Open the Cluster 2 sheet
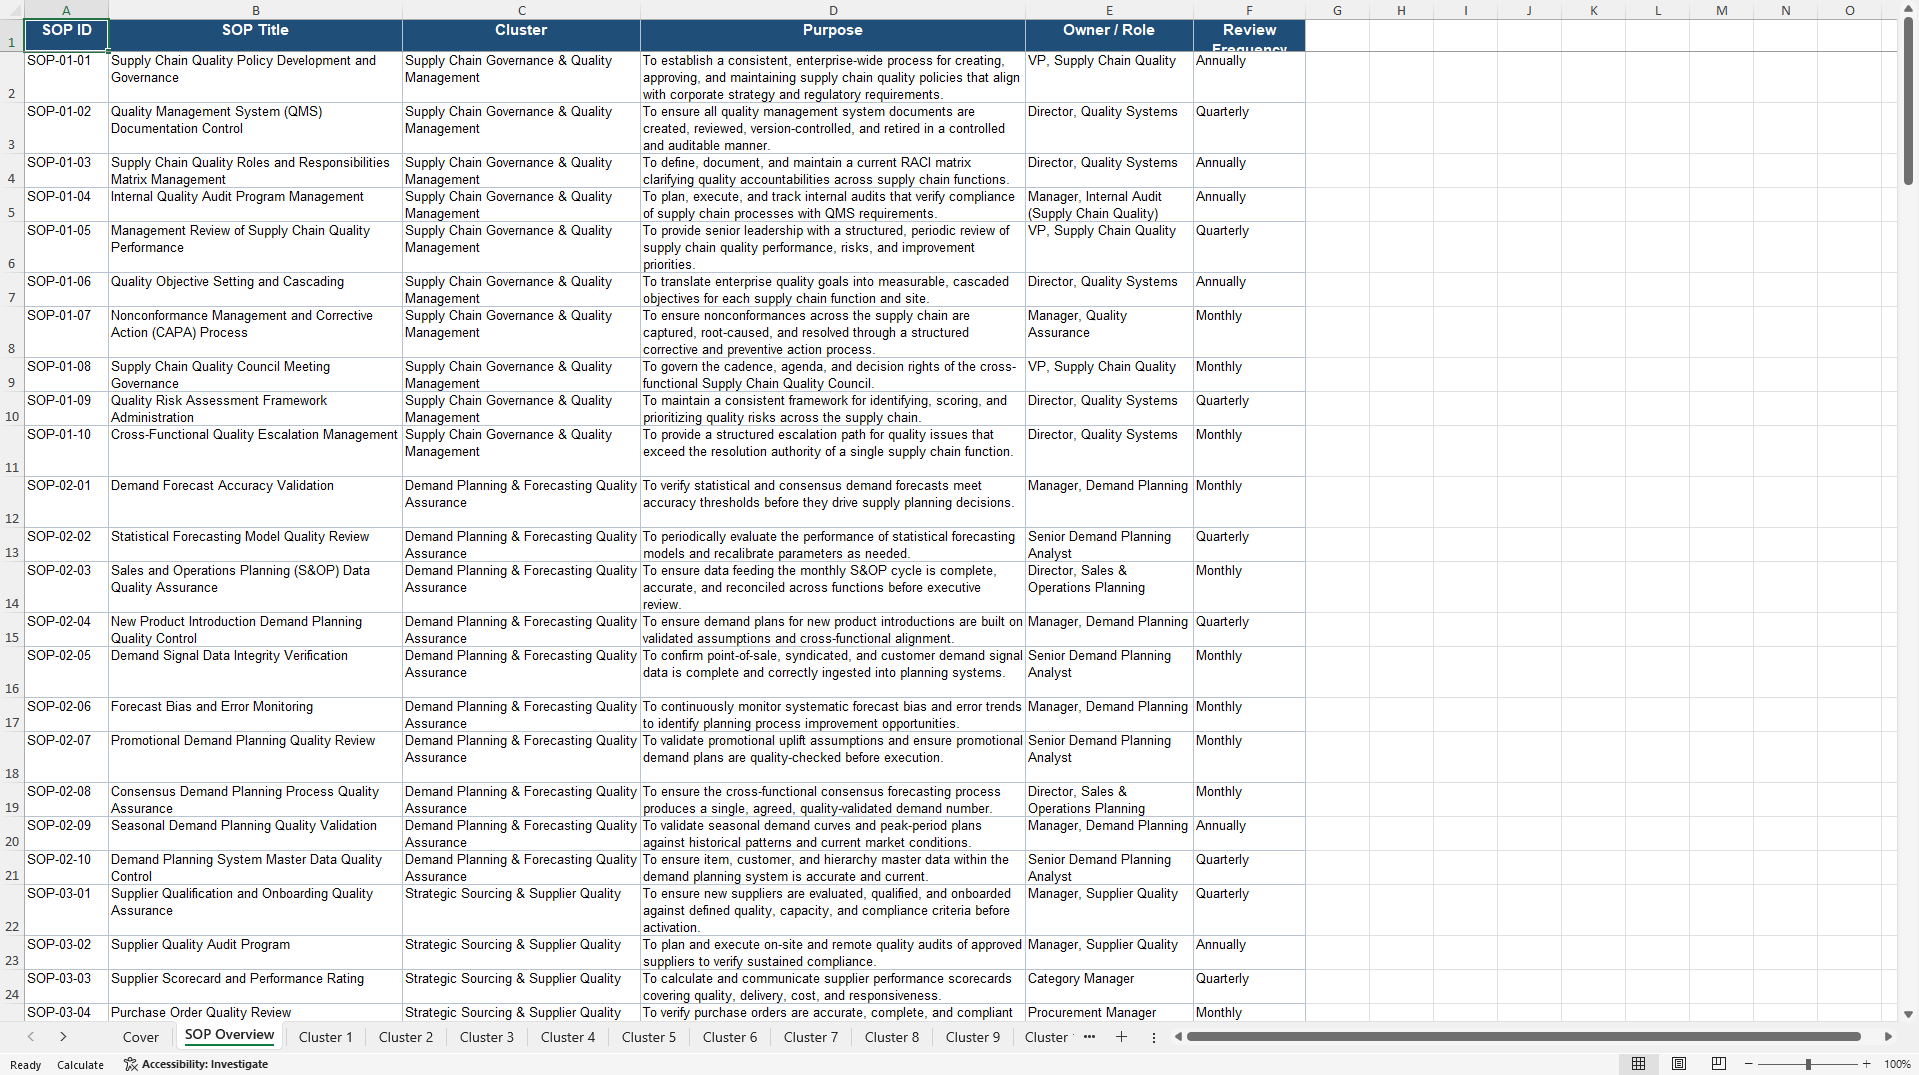This screenshot has height=1075, width=1919. click(406, 1037)
